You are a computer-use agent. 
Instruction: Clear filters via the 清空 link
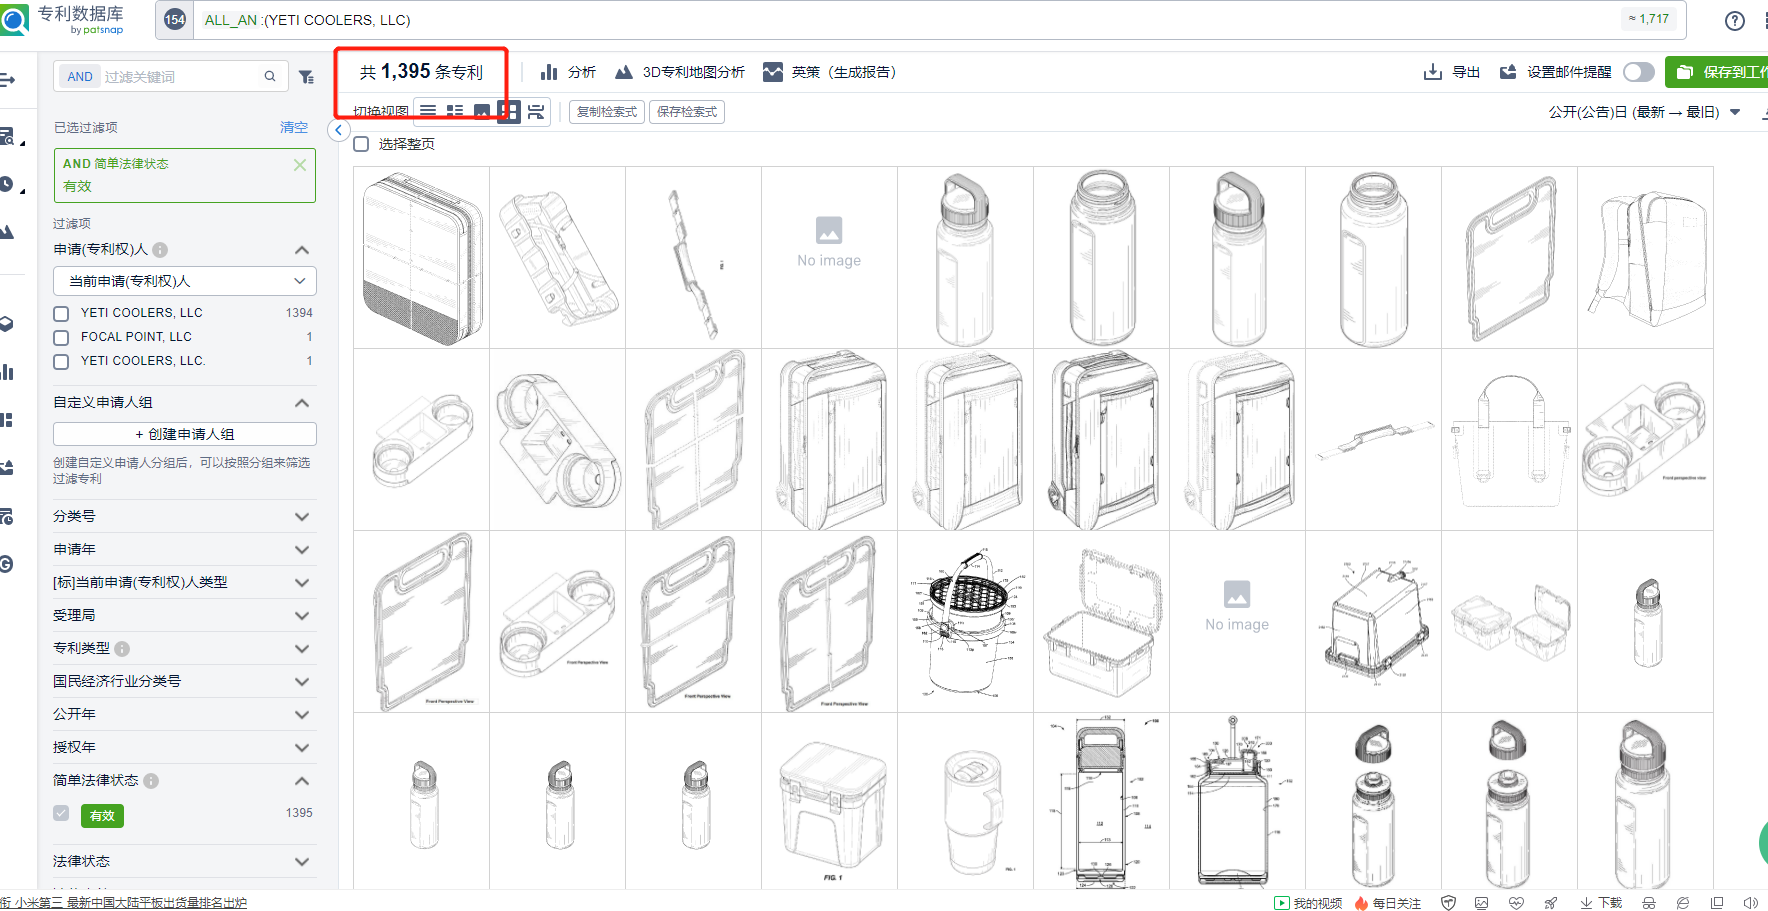pos(293,127)
